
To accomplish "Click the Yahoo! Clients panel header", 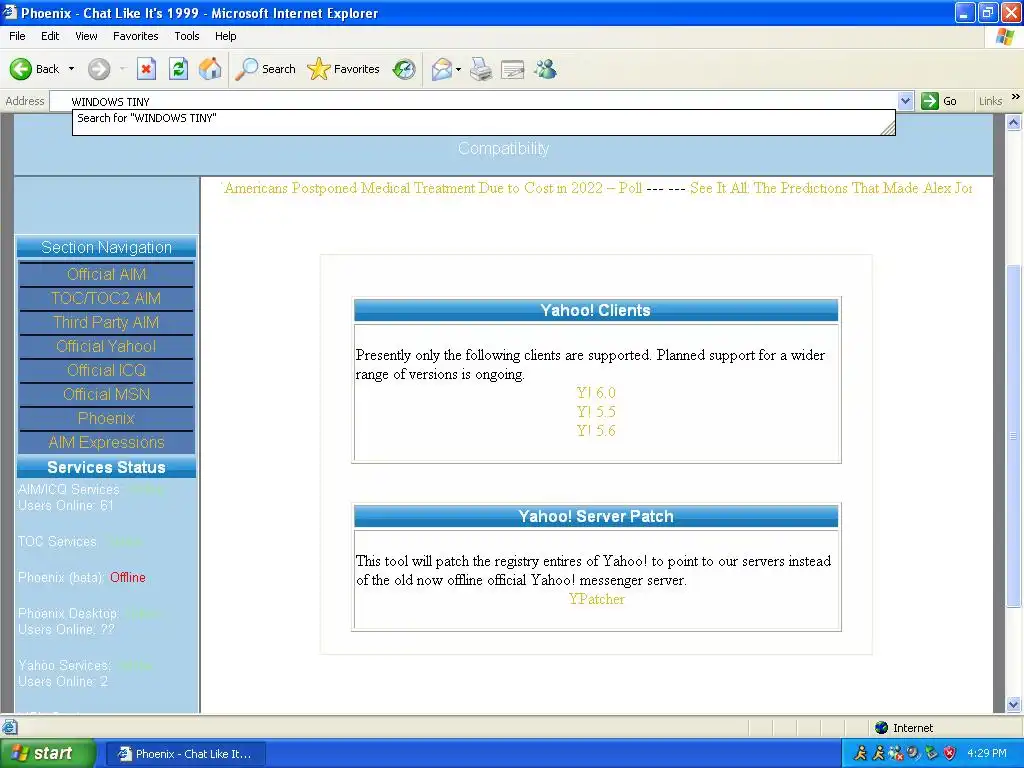I will tap(596, 310).
